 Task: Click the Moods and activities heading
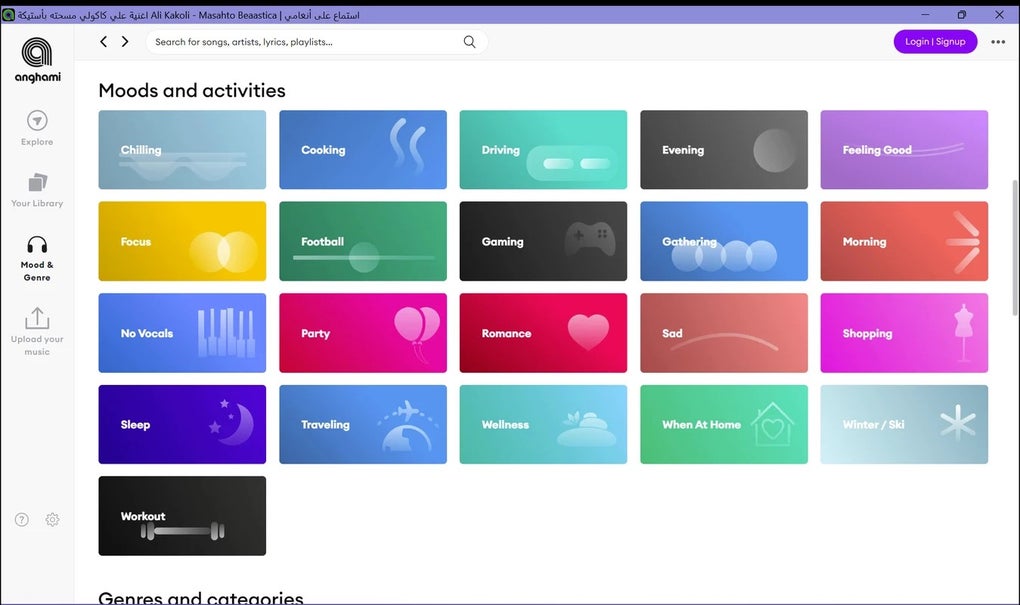(191, 90)
